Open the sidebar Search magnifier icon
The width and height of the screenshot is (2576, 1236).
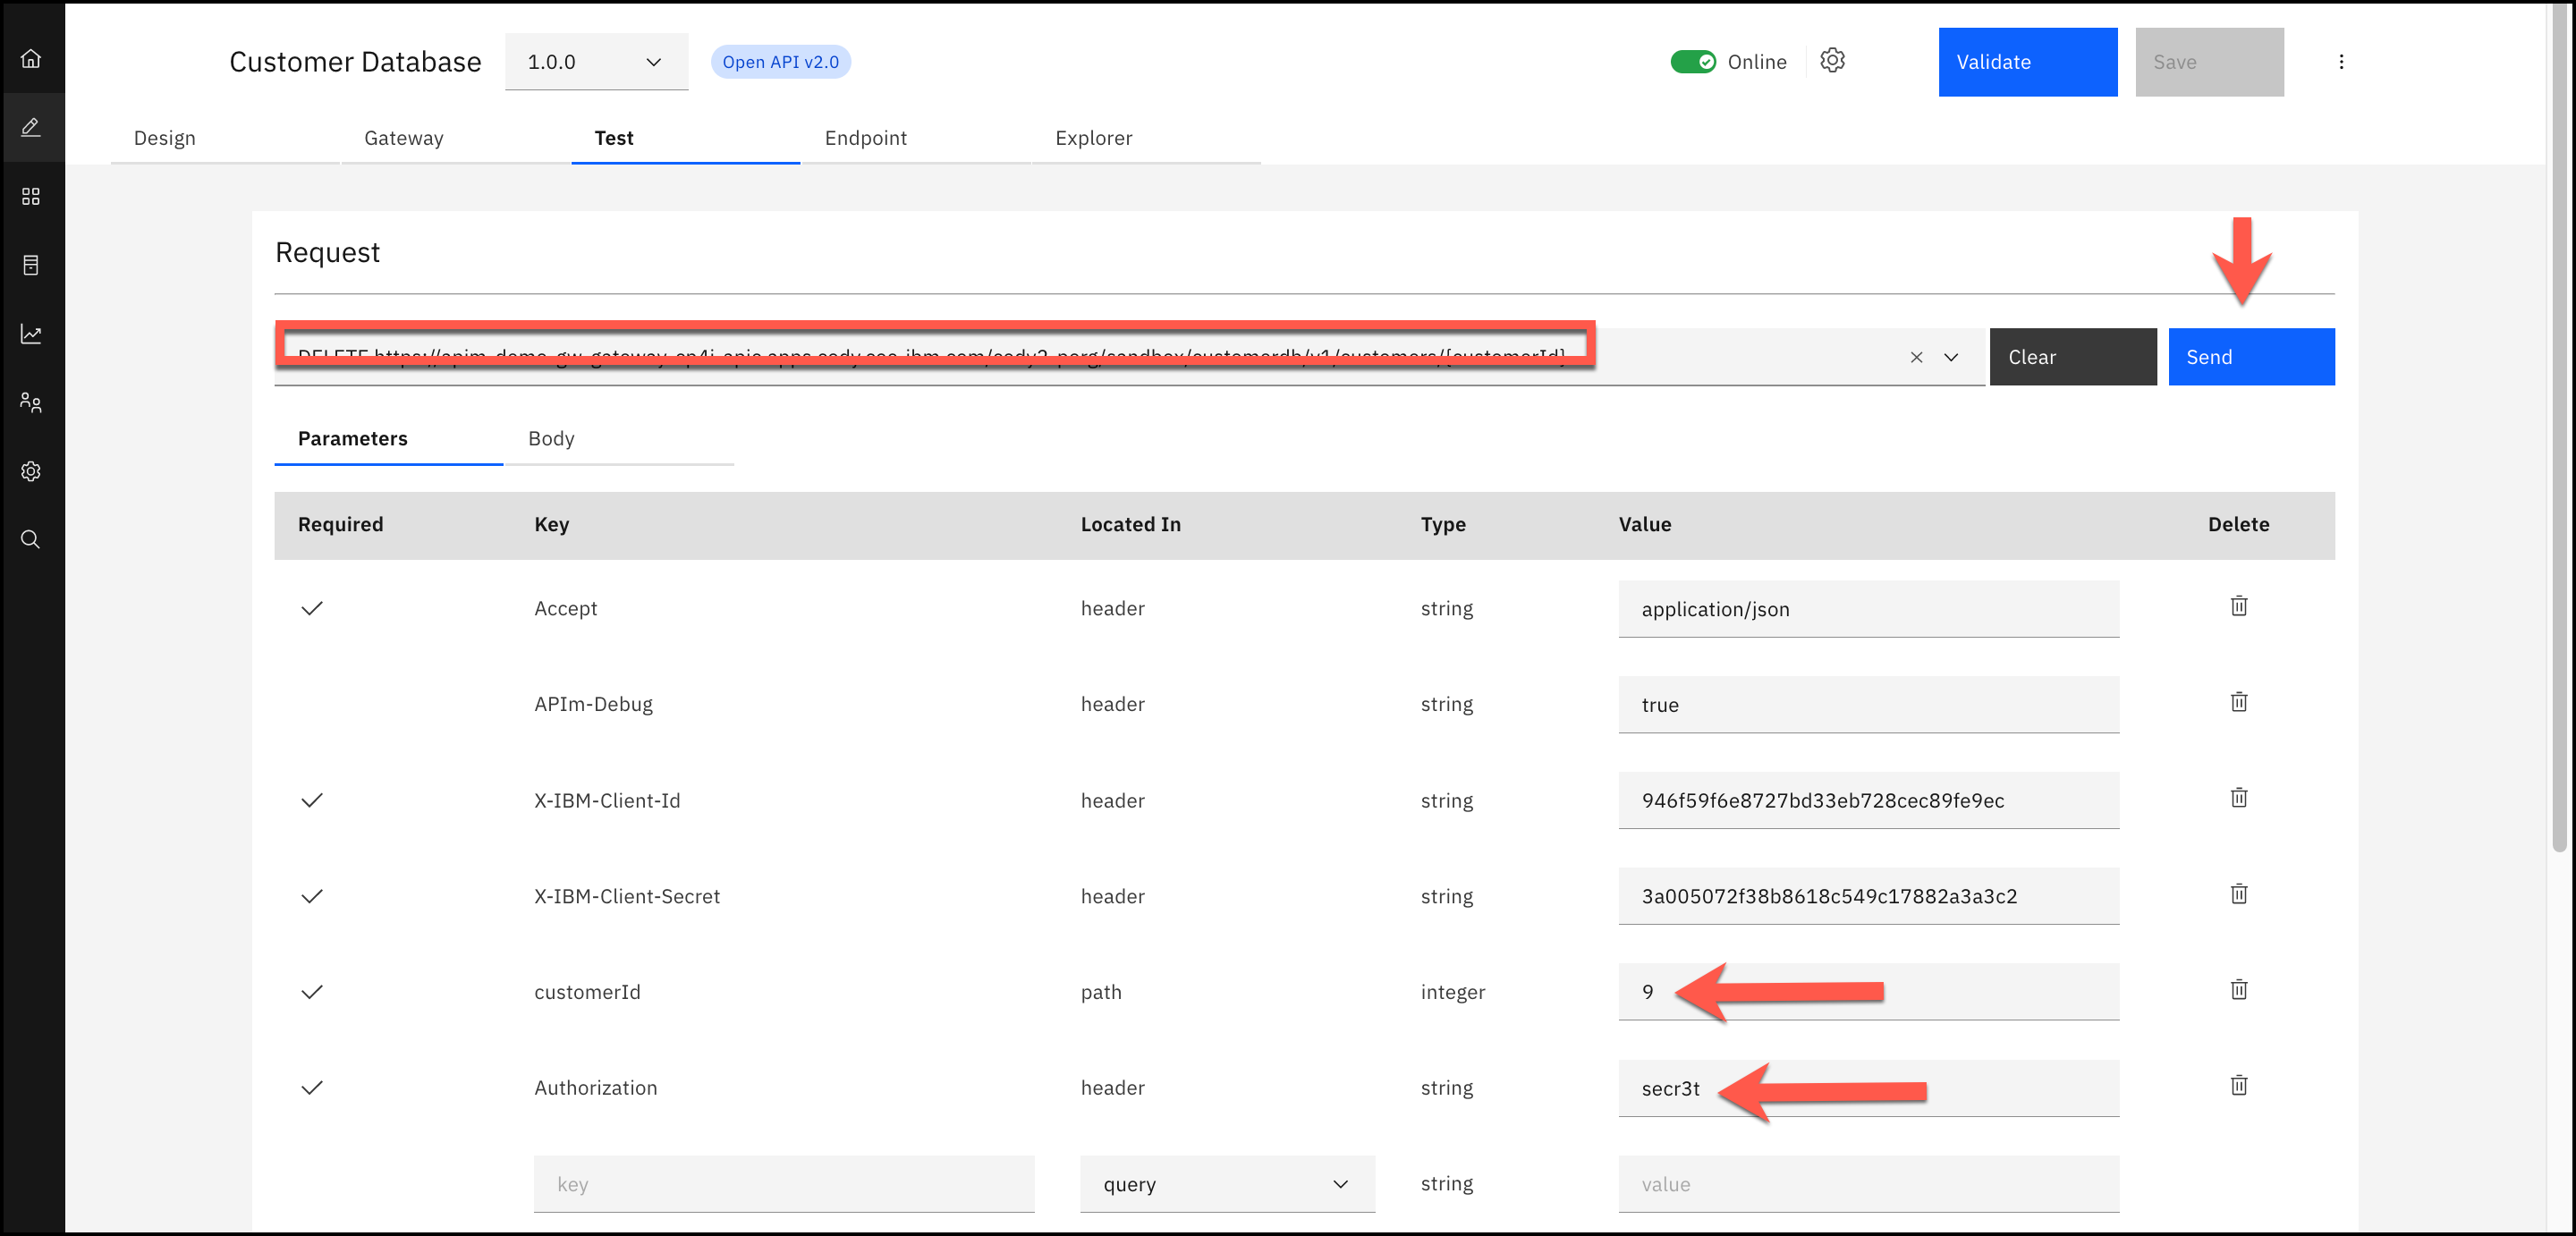(31, 540)
